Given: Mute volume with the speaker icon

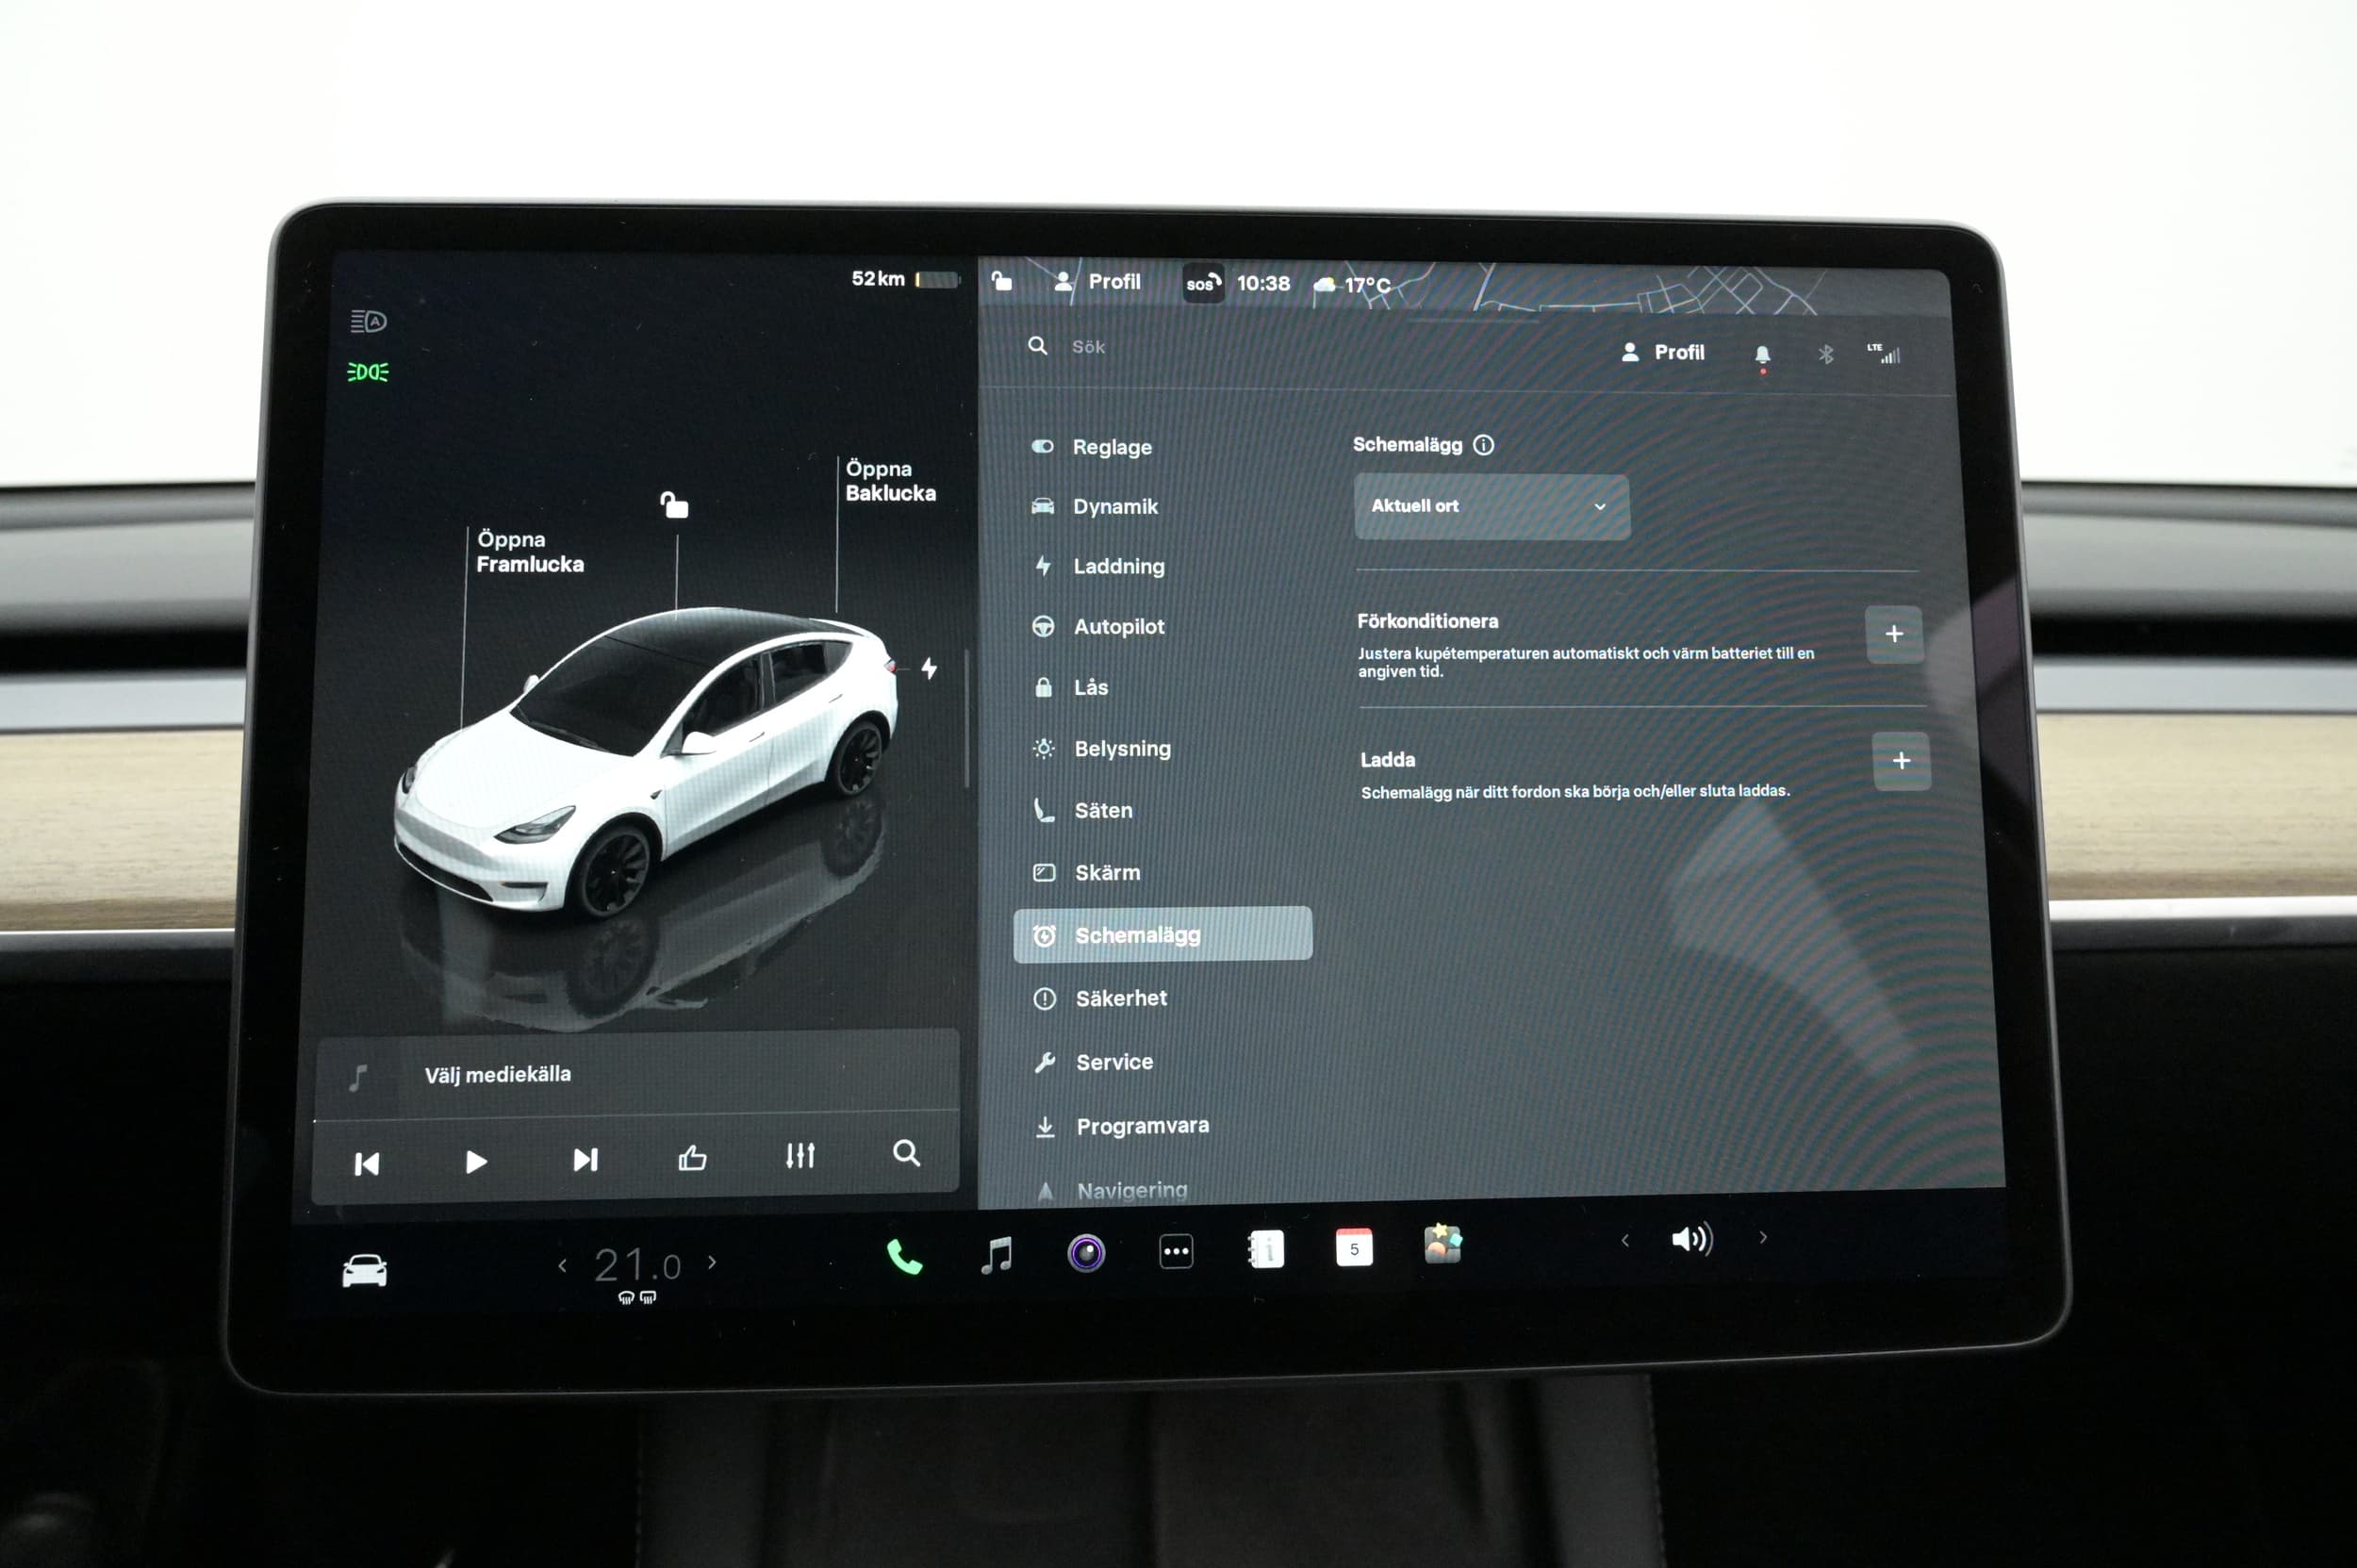Looking at the screenshot, I should pyautogui.click(x=1691, y=1240).
